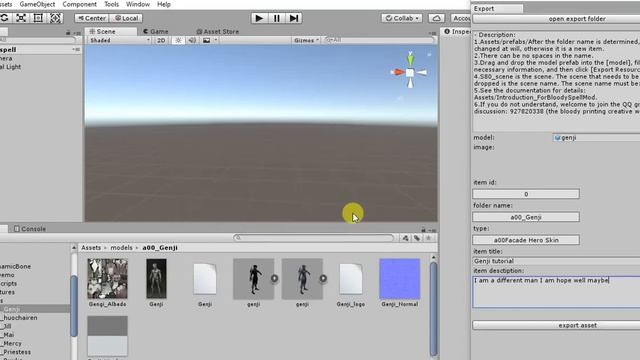Toggle scene audio speaker icon
Image resolution: width=640 pixels, height=360 pixels.
(x=192, y=40)
